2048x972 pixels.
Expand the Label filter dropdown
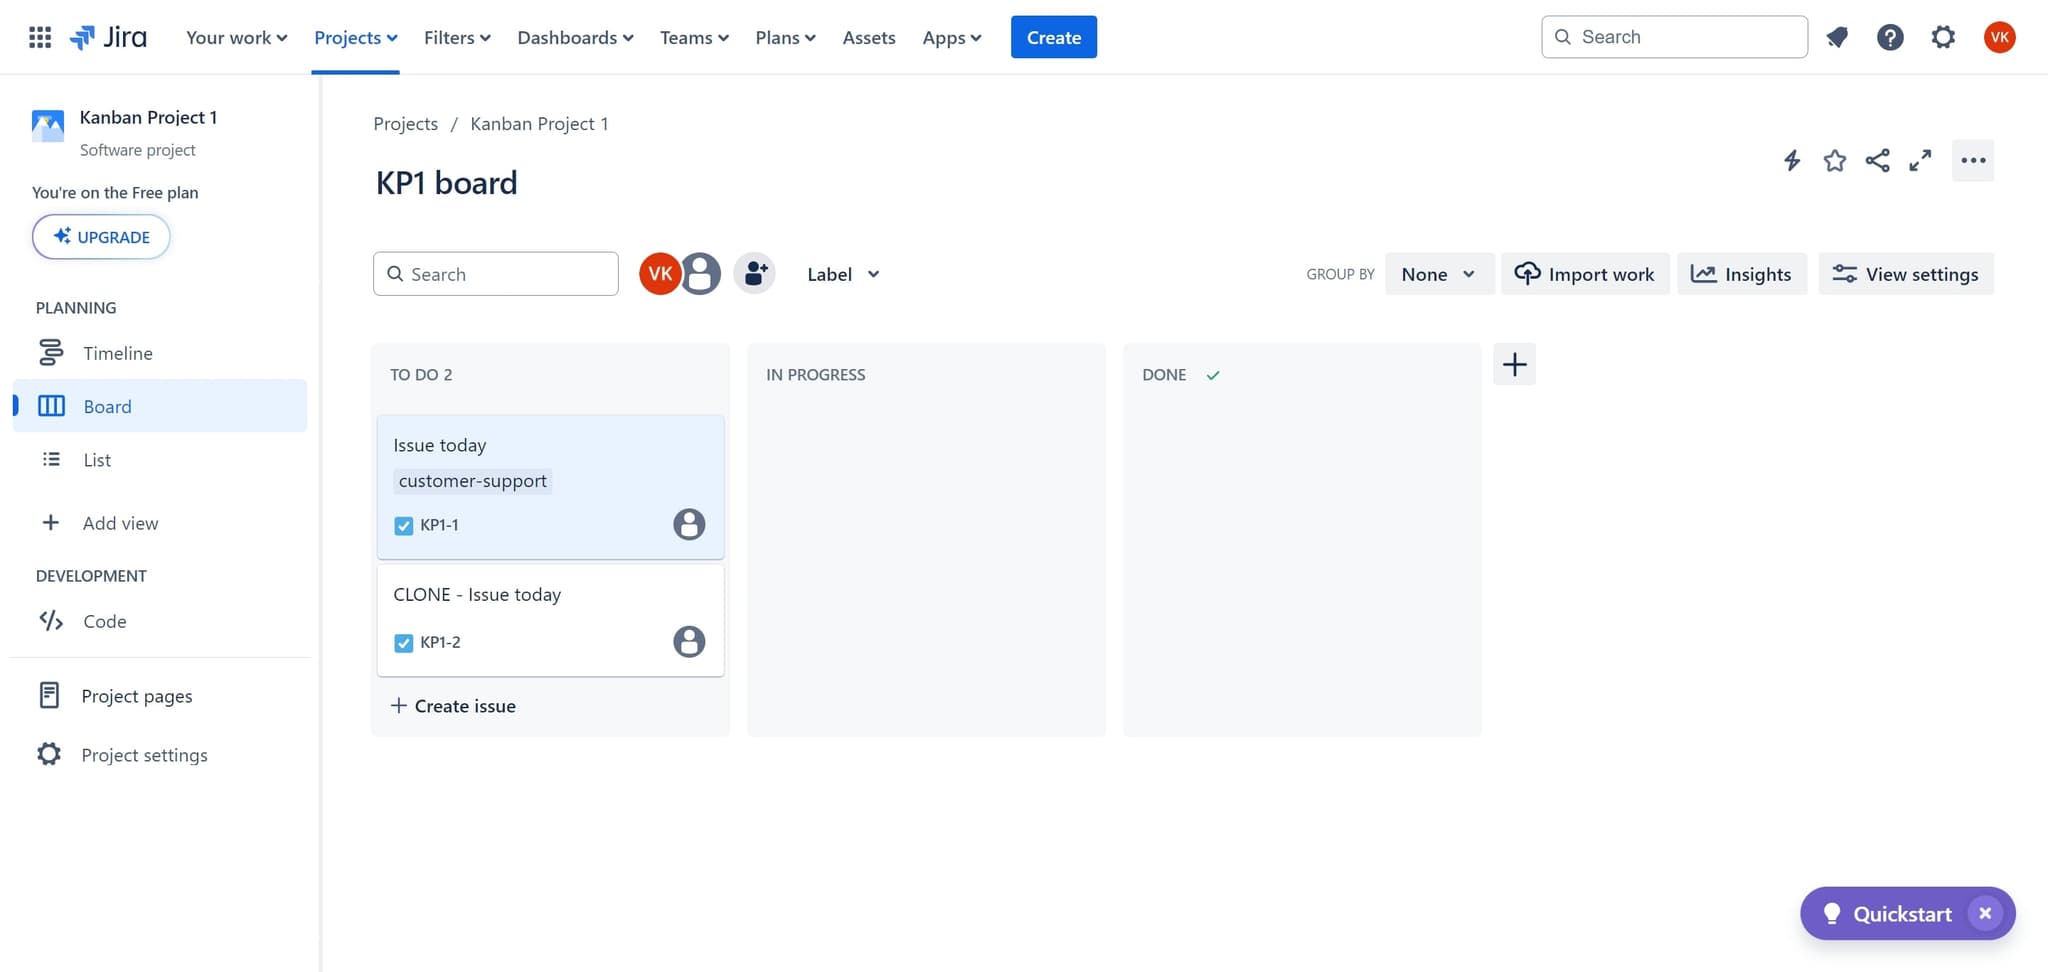tap(843, 274)
